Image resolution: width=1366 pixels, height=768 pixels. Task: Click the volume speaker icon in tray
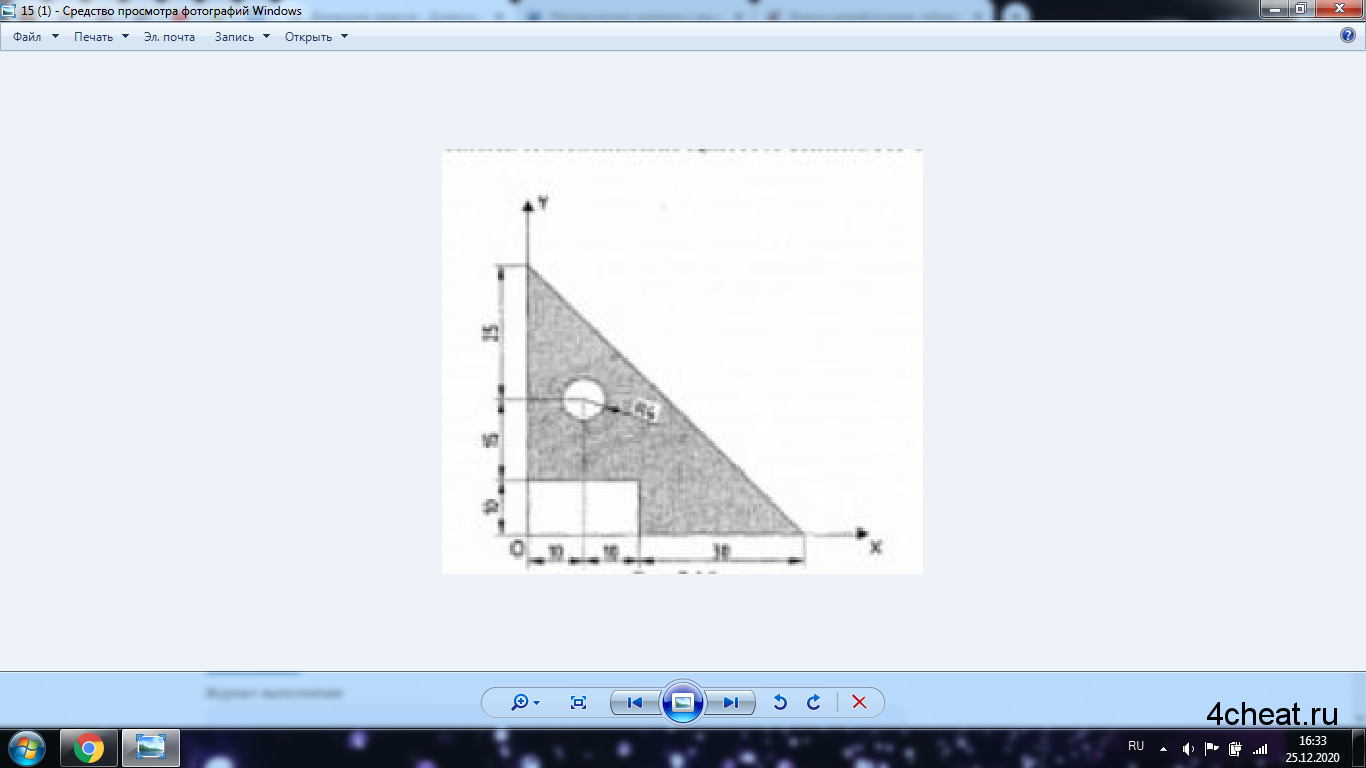pyautogui.click(x=1188, y=748)
